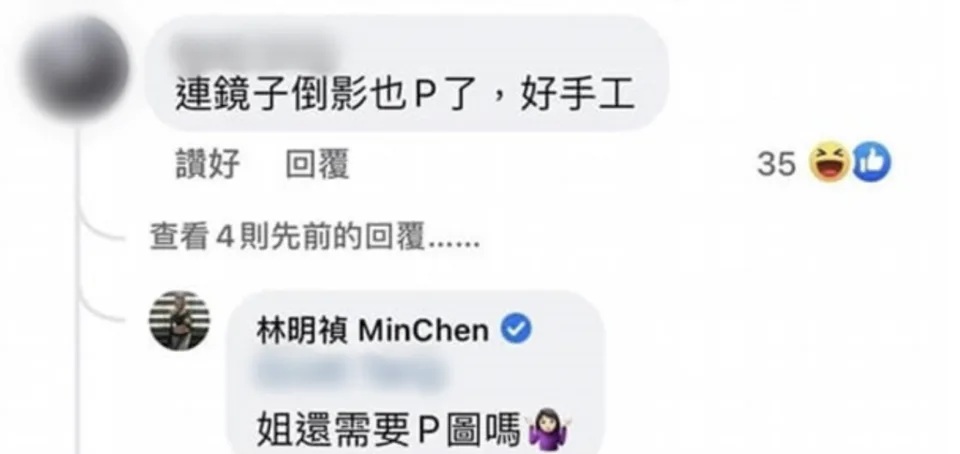Click the blue verified badge beside MinChen
The image size is (960, 454).
tap(516, 330)
